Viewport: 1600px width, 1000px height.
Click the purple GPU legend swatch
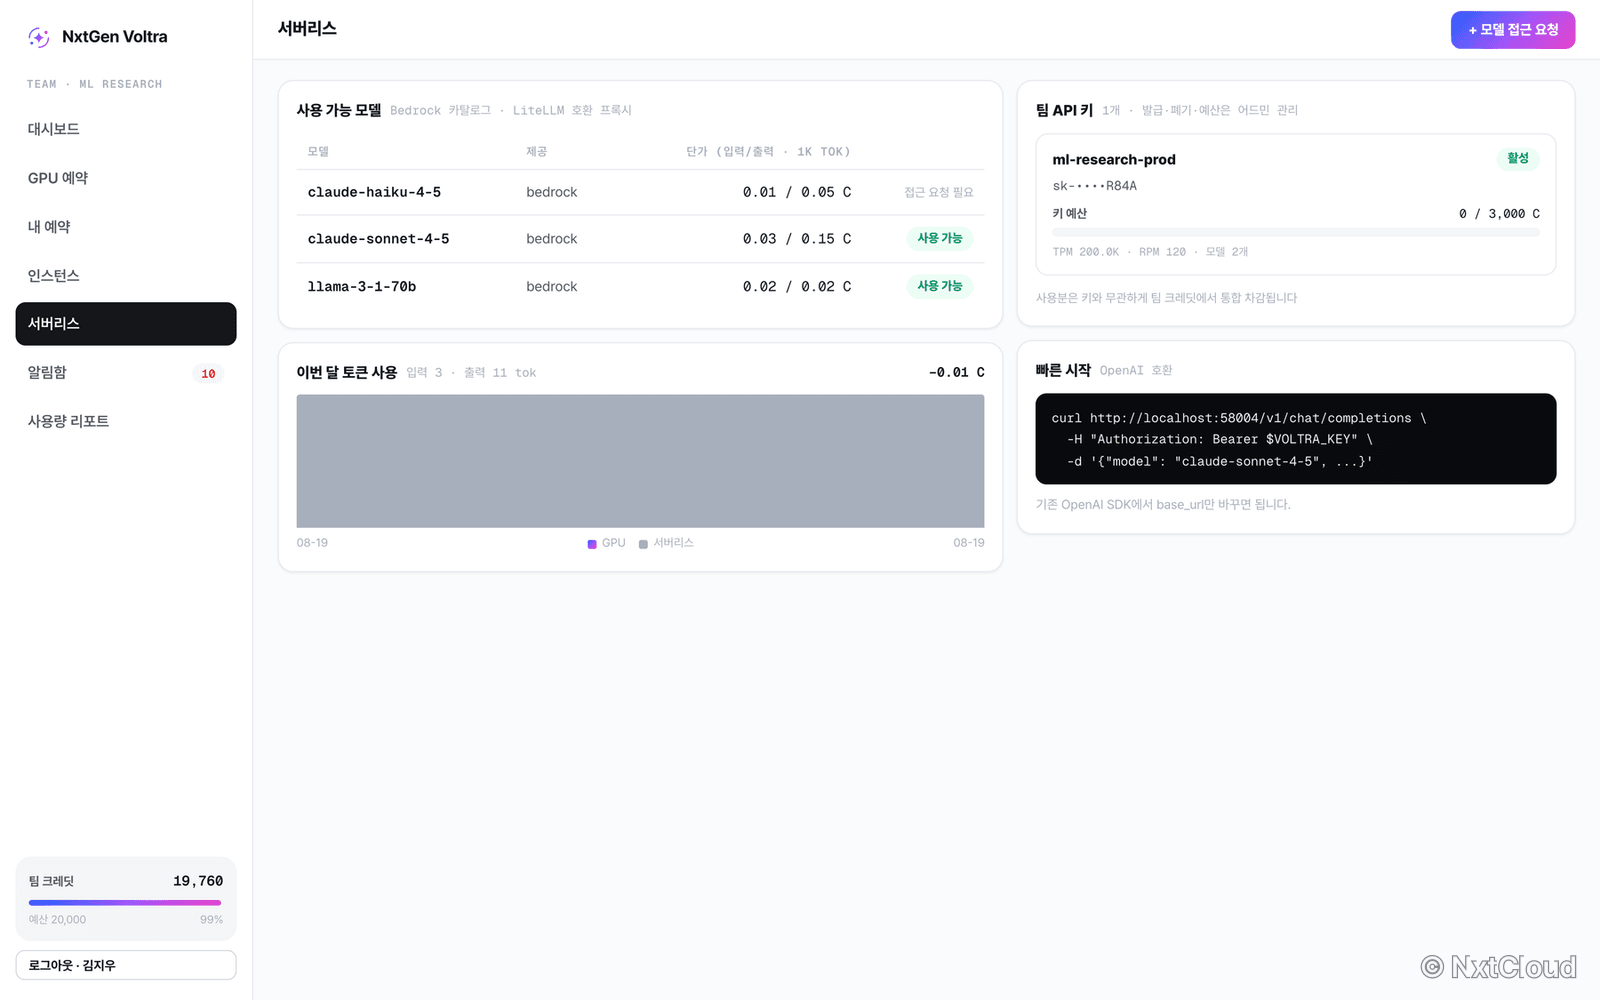(x=592, y=544)
